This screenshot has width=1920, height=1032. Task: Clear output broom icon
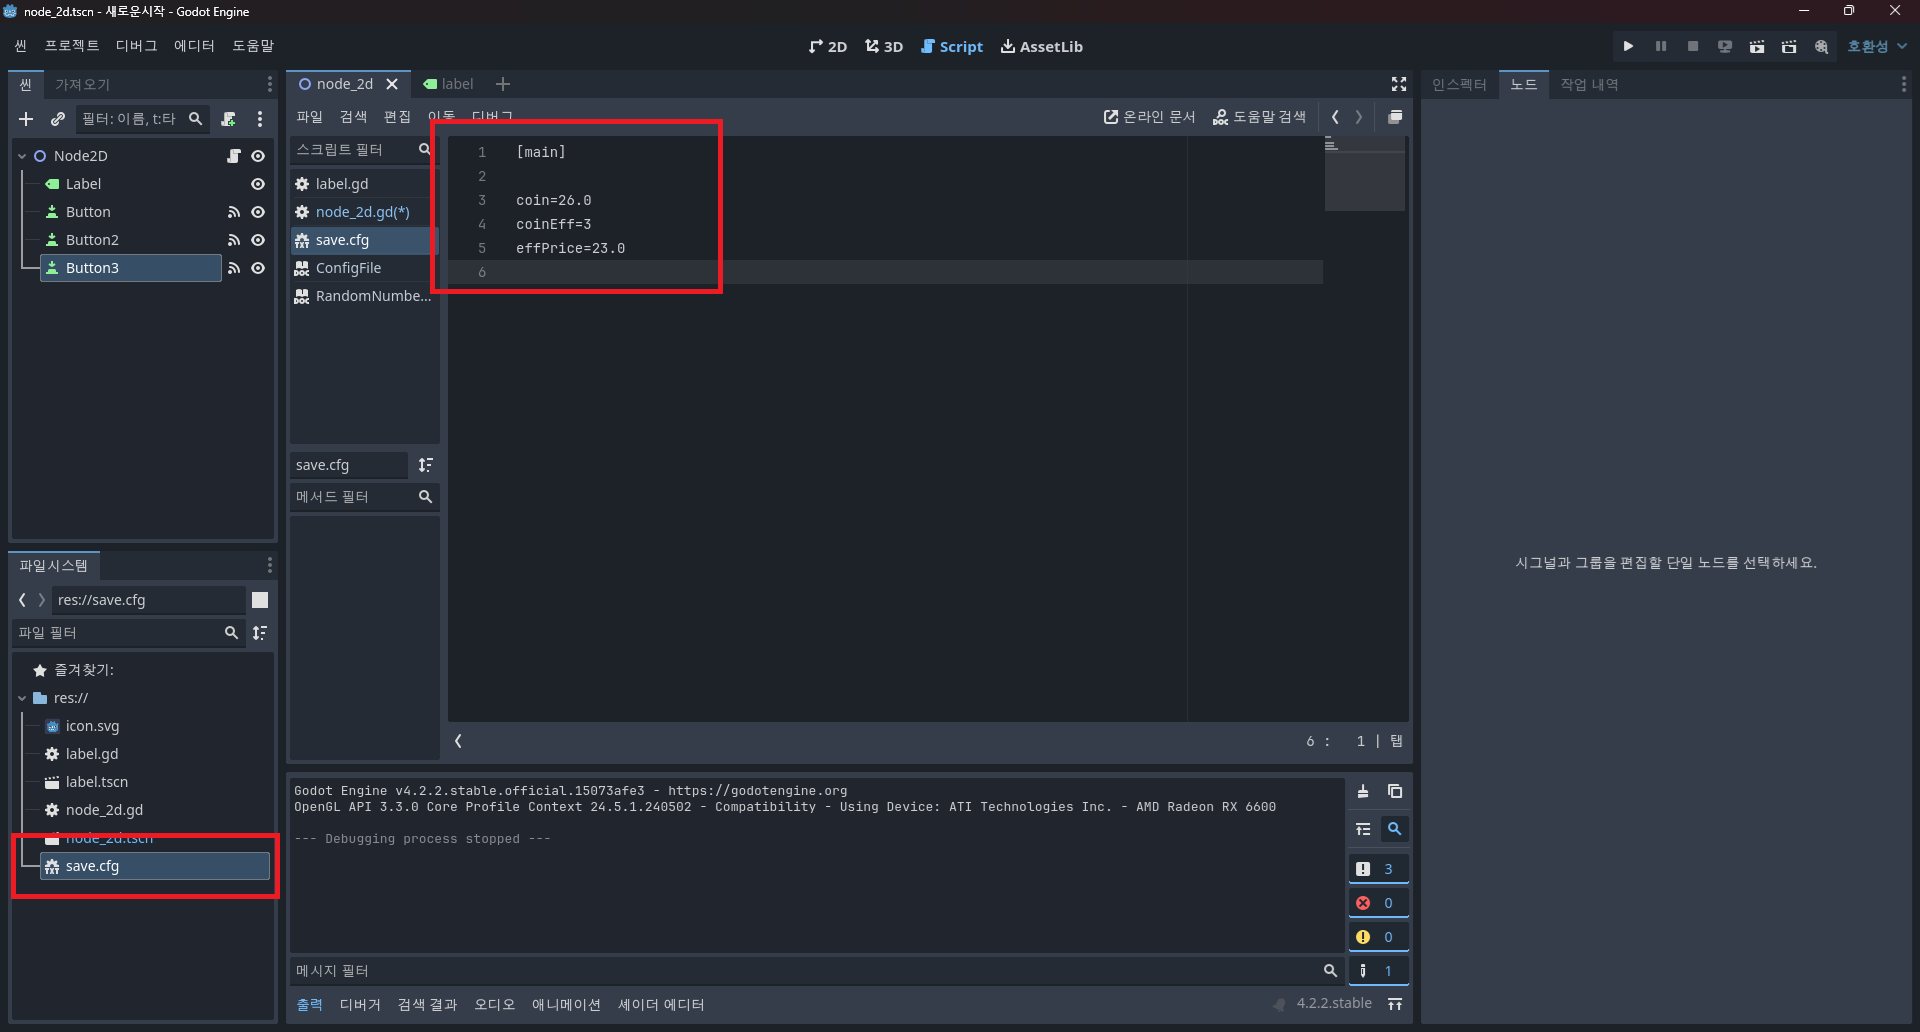[x=1363, y=791]
